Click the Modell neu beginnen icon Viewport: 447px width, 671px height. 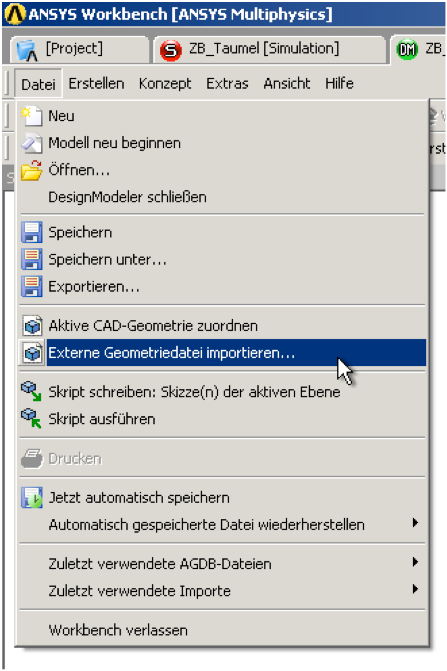tap(32, 143)
